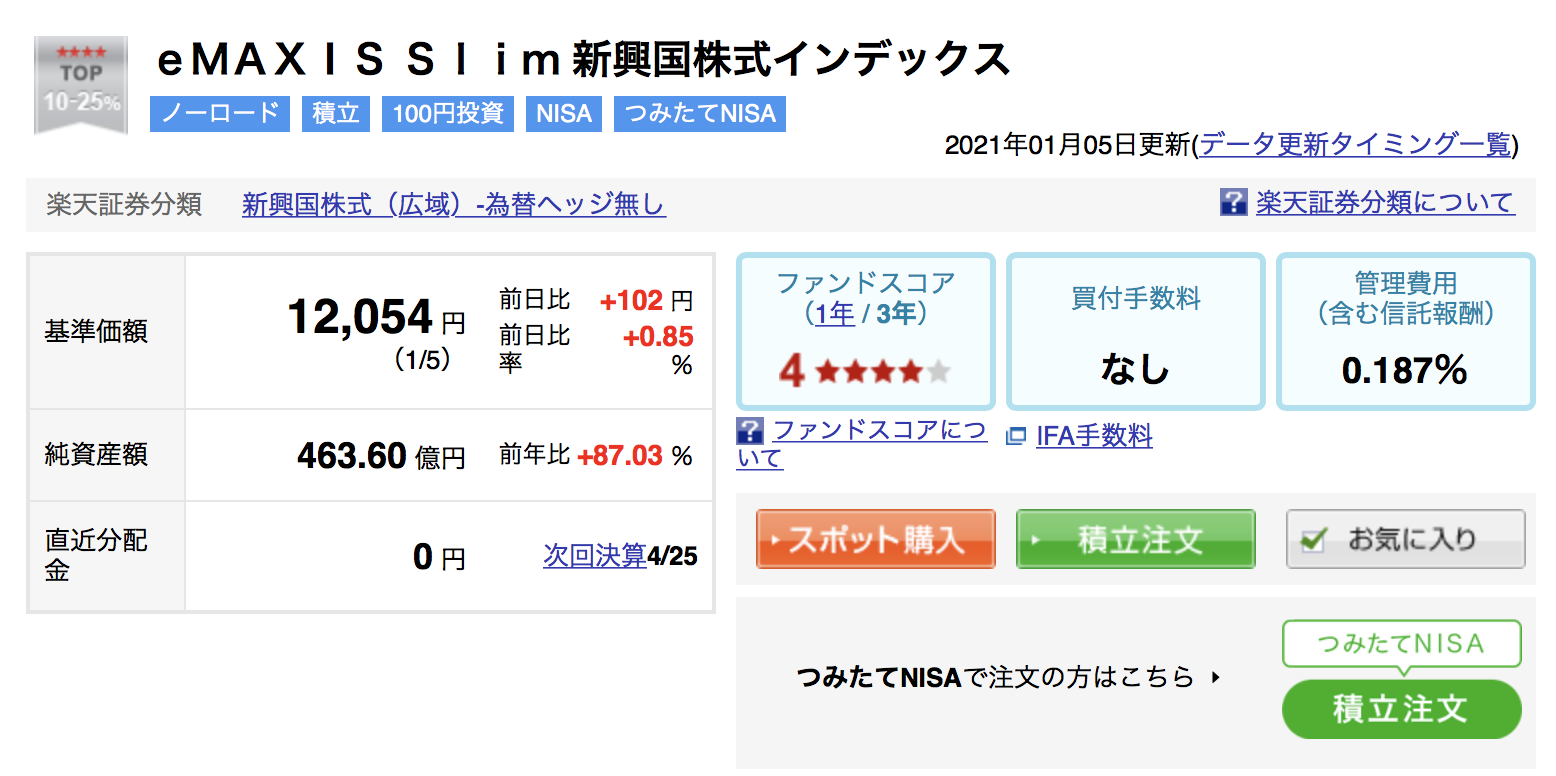The height and width of the screenshot is (776, 1556).
Task: Click the 管理費用 0.187% info box
Action: (x=1405, y=331)
